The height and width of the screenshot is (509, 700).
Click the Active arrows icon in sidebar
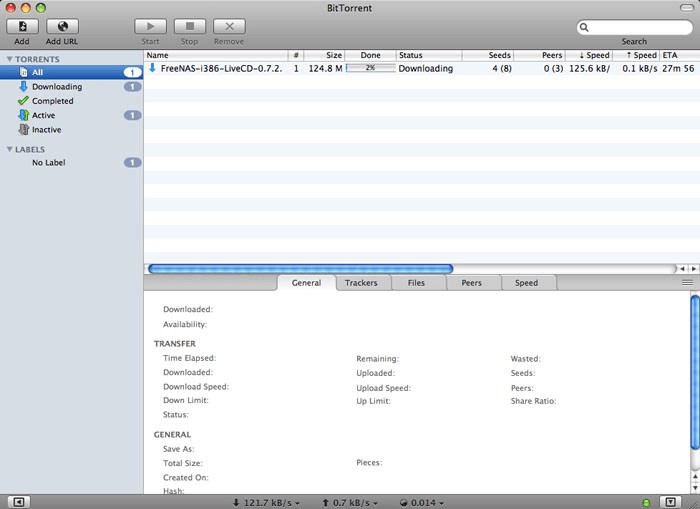point(24,115)
